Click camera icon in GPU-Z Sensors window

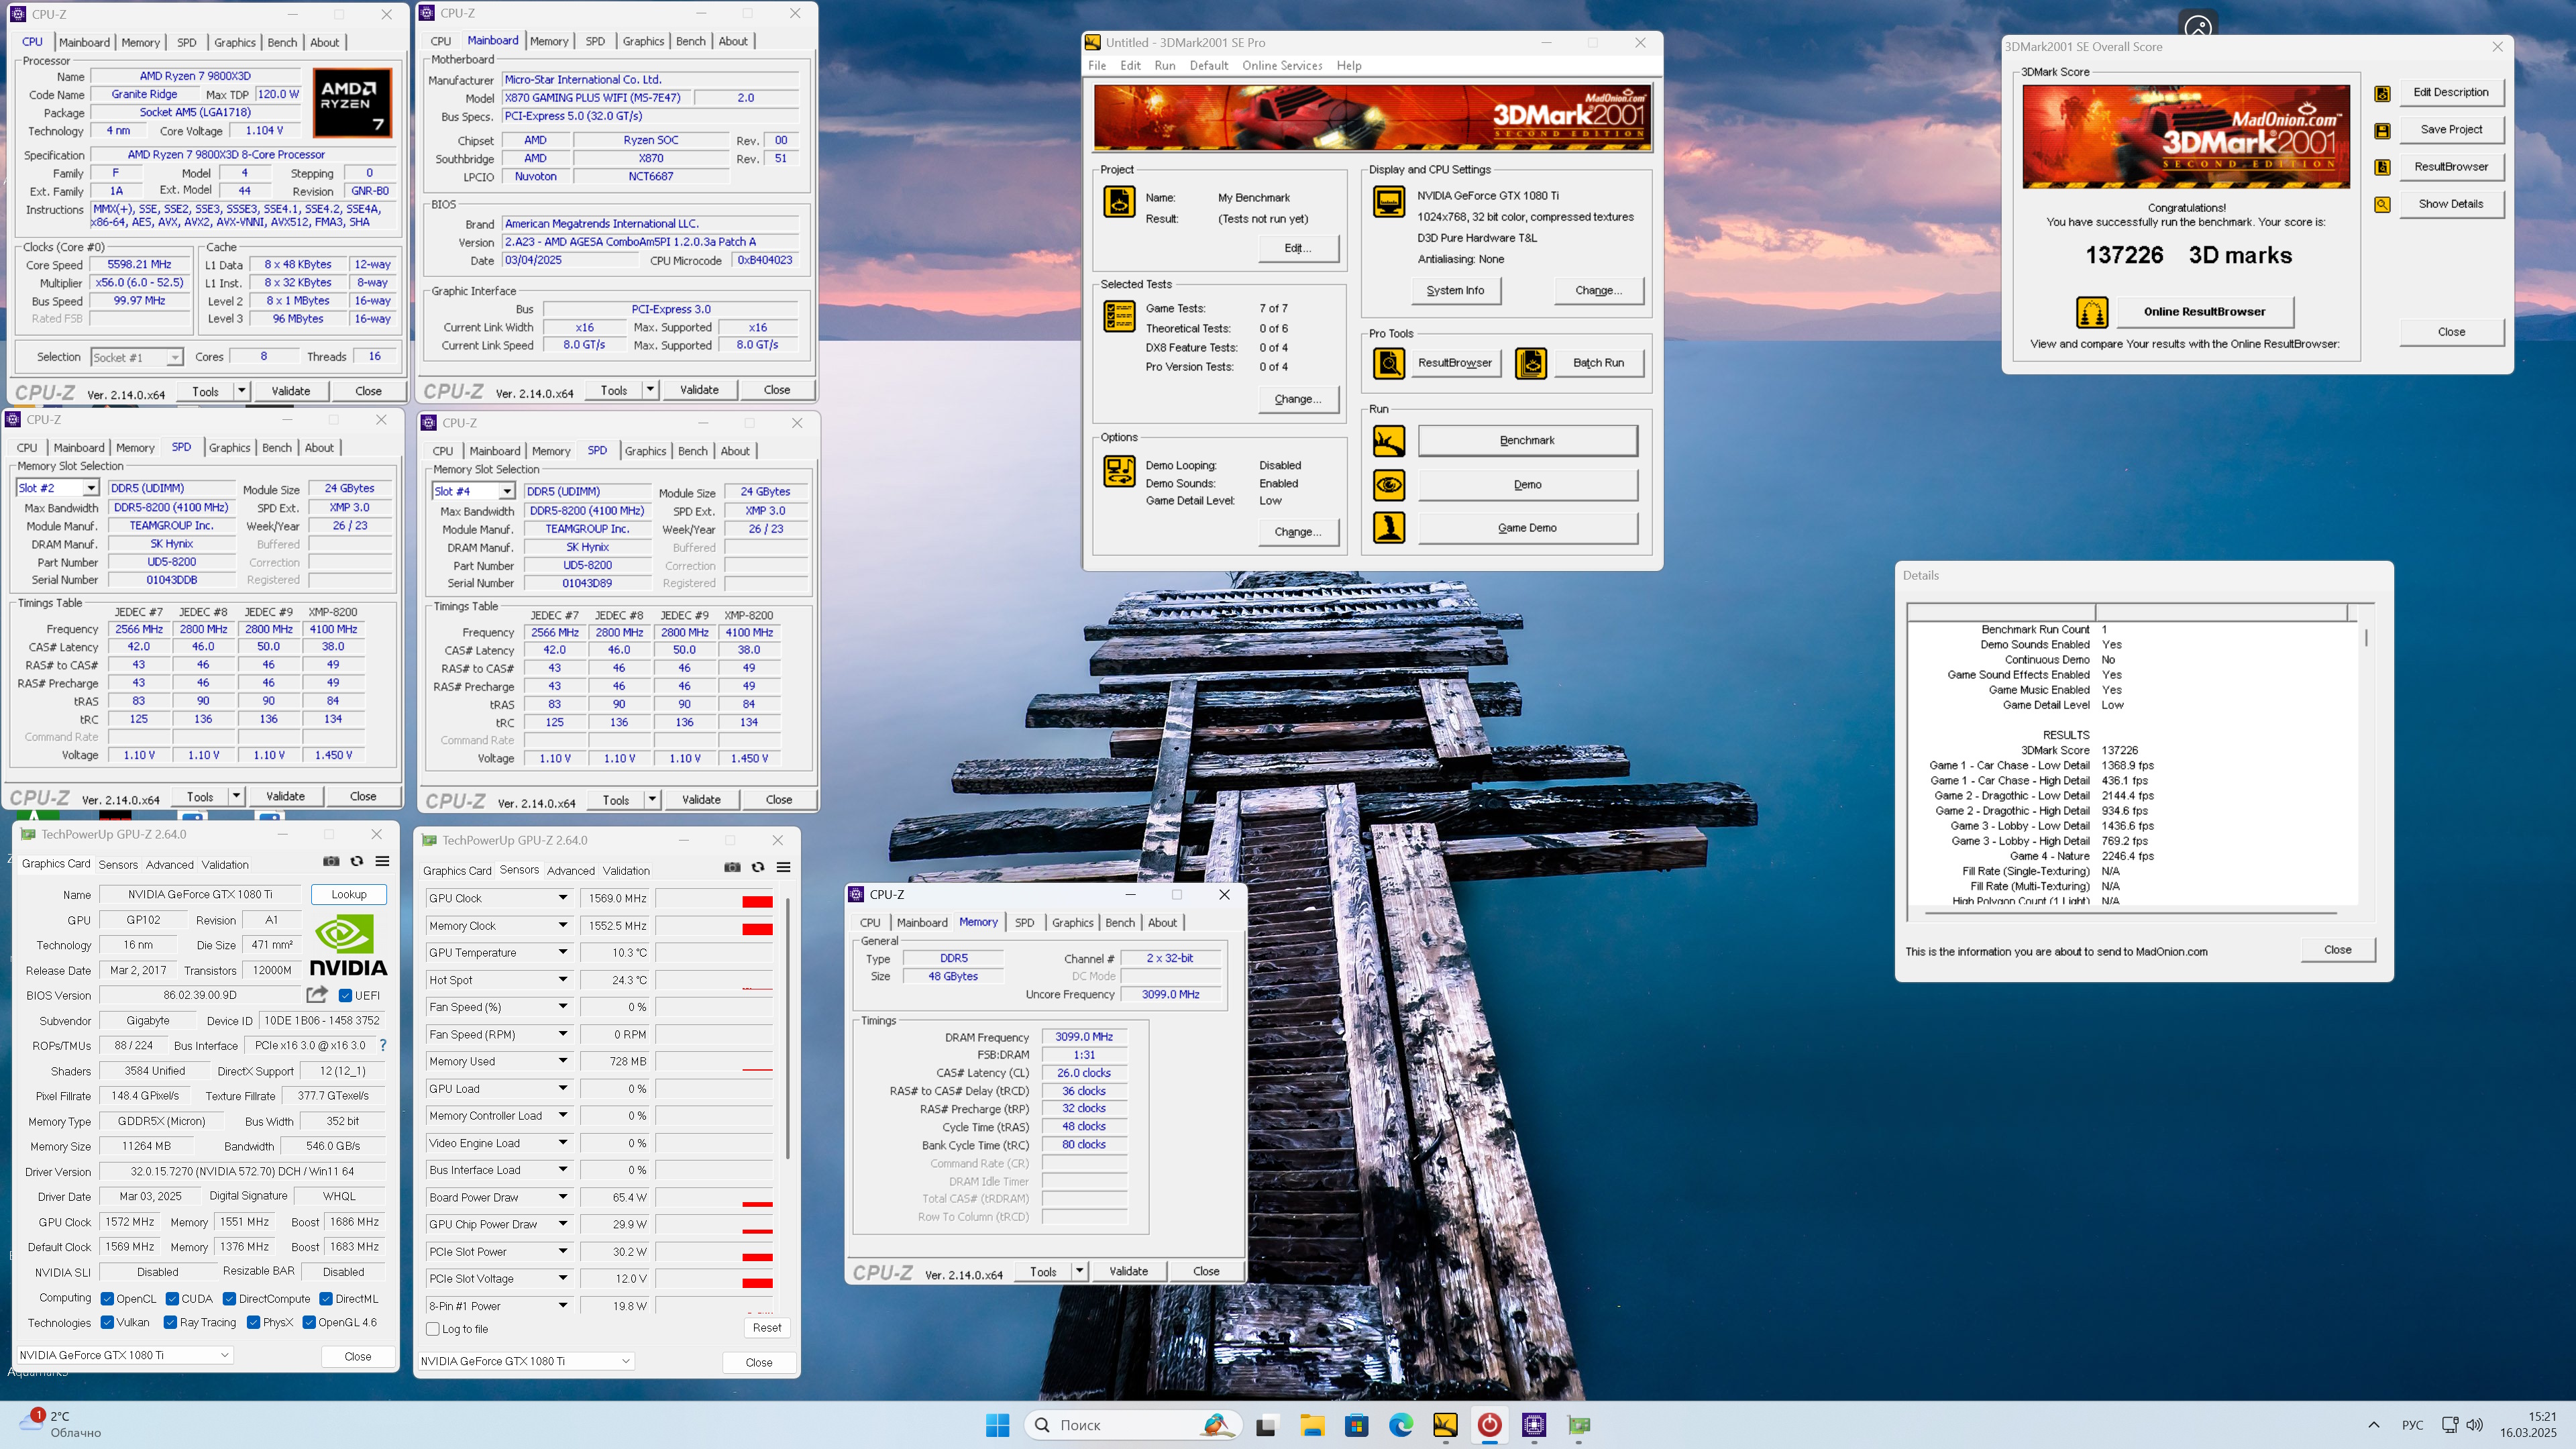(x=732, y=867)
